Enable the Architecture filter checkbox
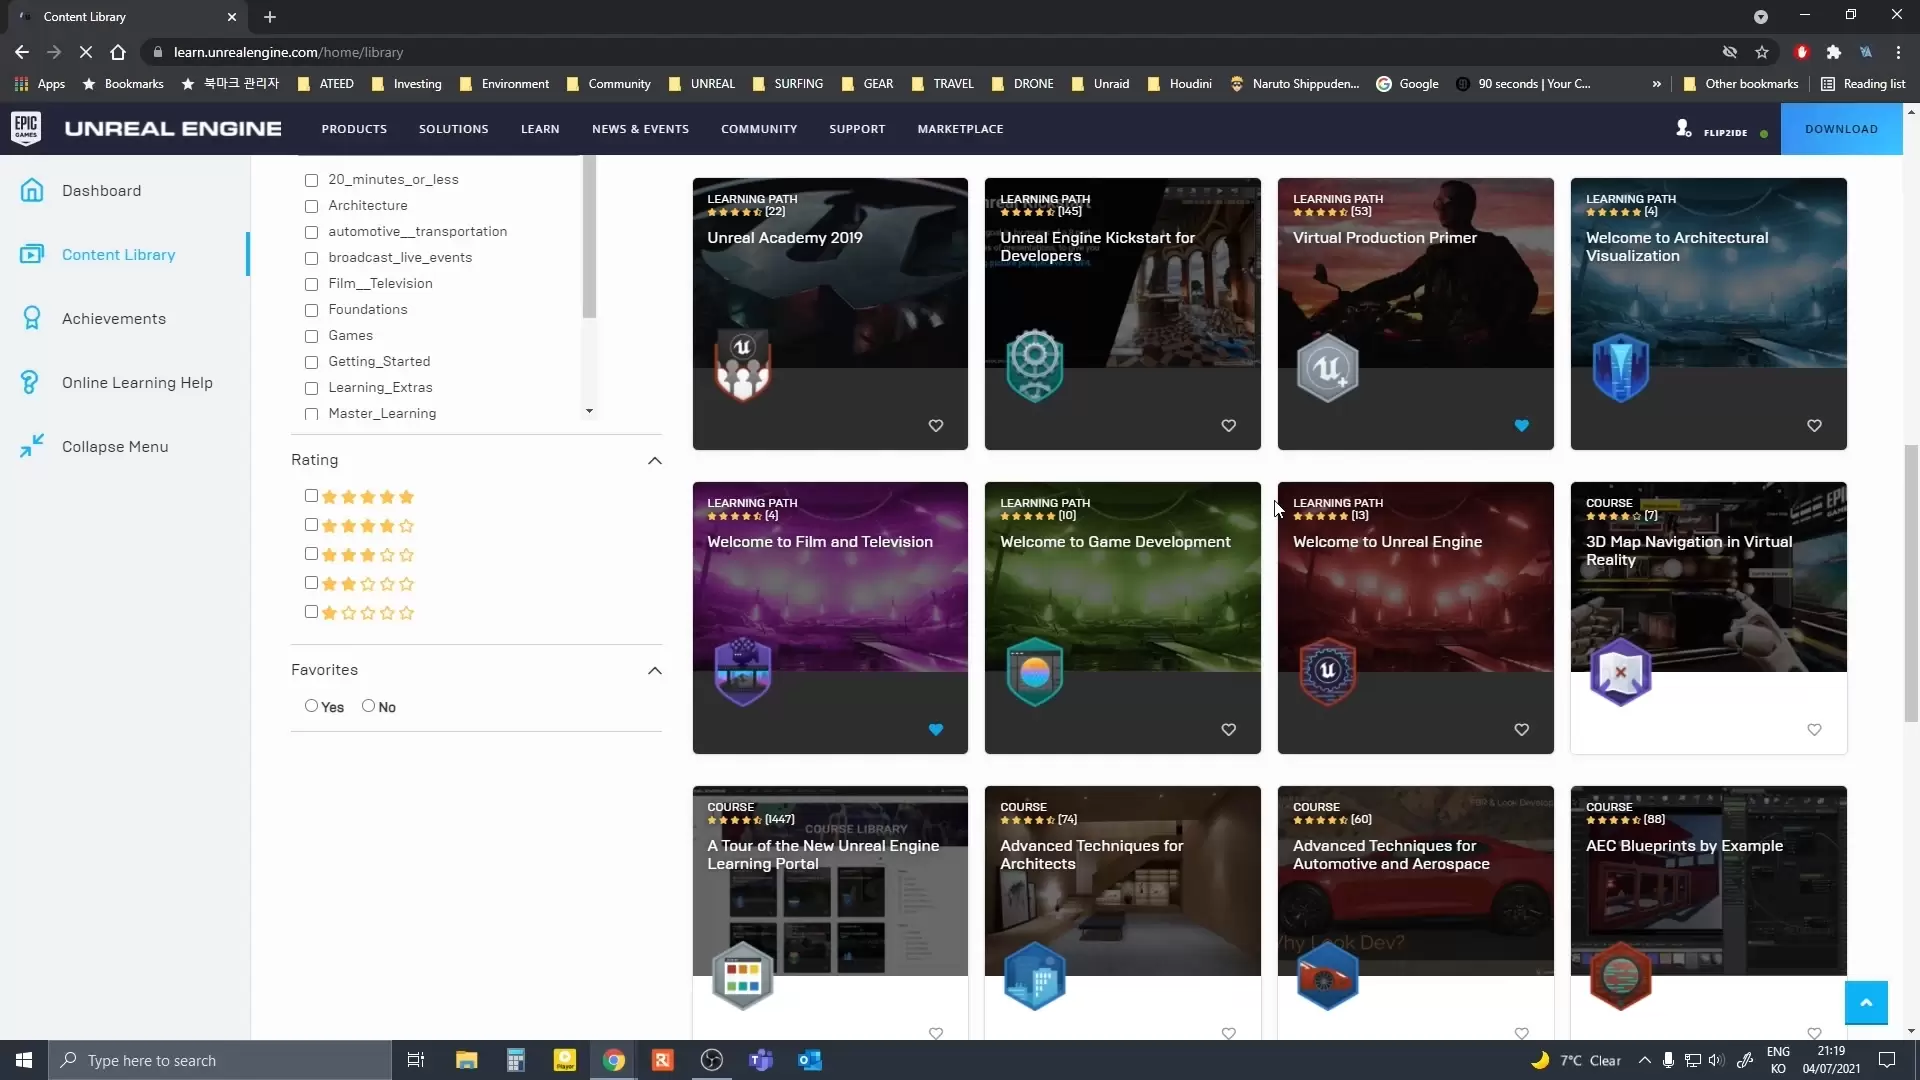 [x=311, y=206]
